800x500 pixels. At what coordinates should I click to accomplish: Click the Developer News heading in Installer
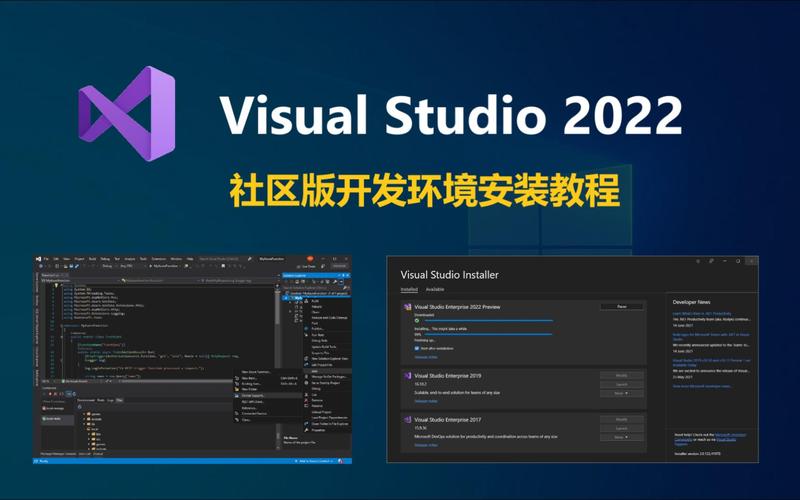tap(691, 302)
